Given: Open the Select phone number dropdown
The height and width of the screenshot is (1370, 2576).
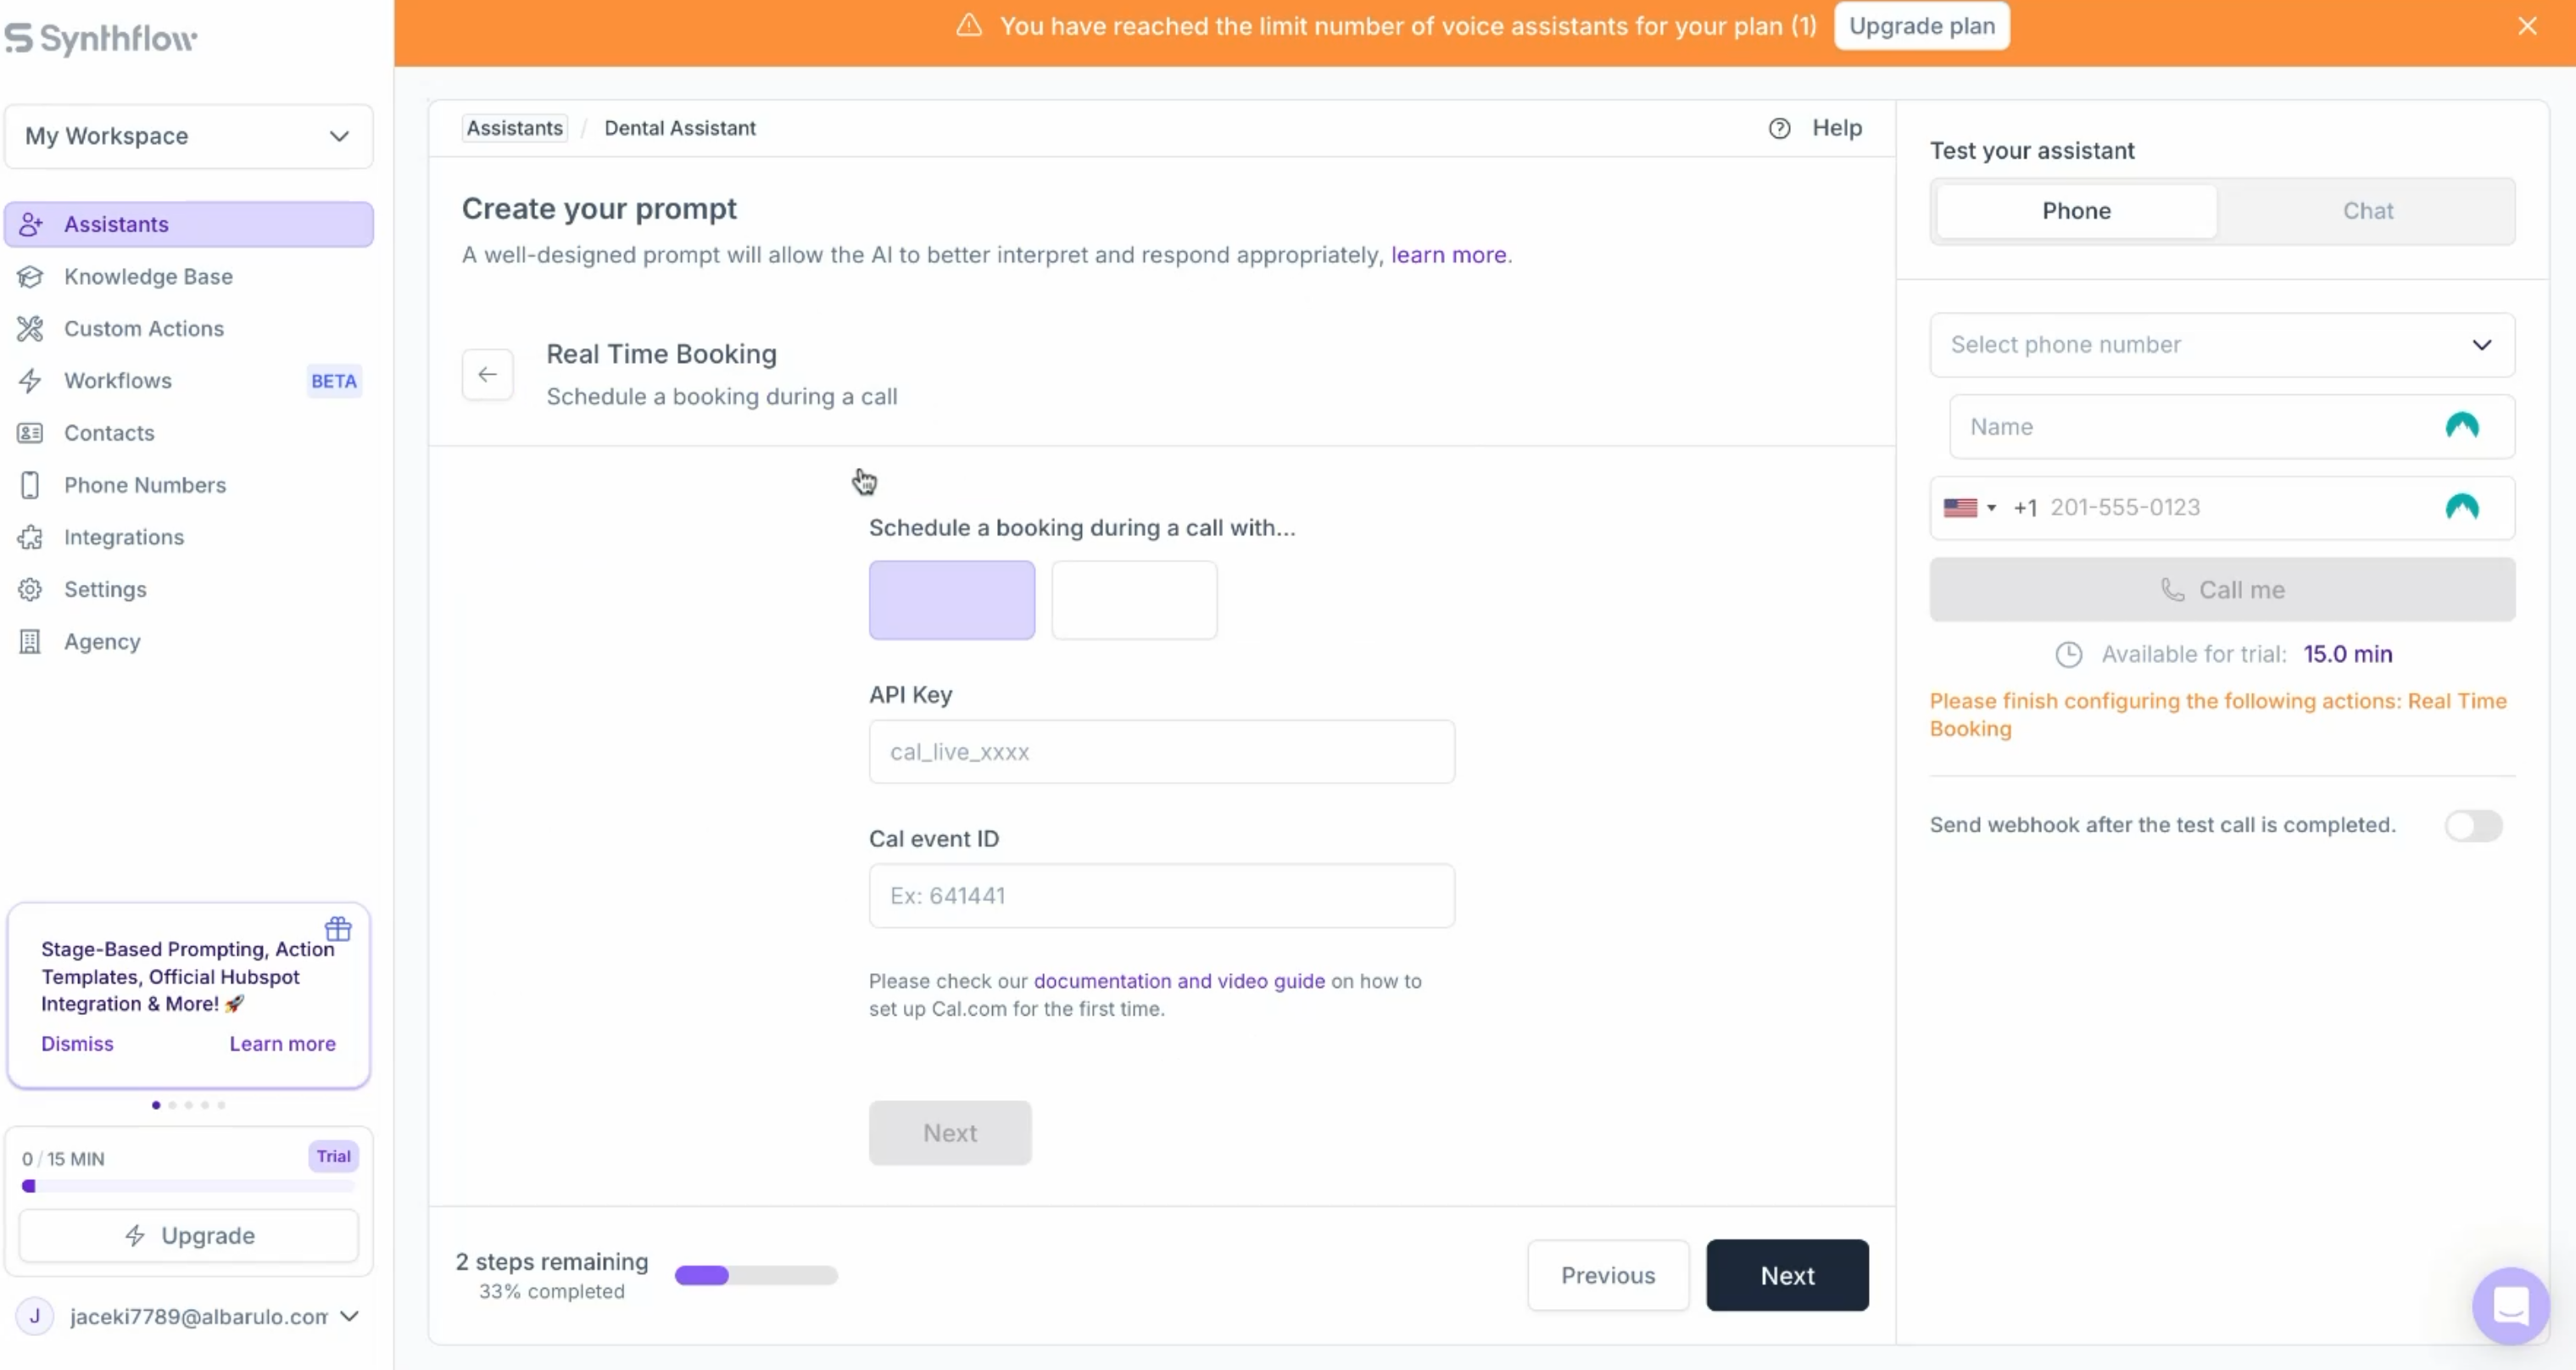Looking at the screenshot, I should 2221,345.
